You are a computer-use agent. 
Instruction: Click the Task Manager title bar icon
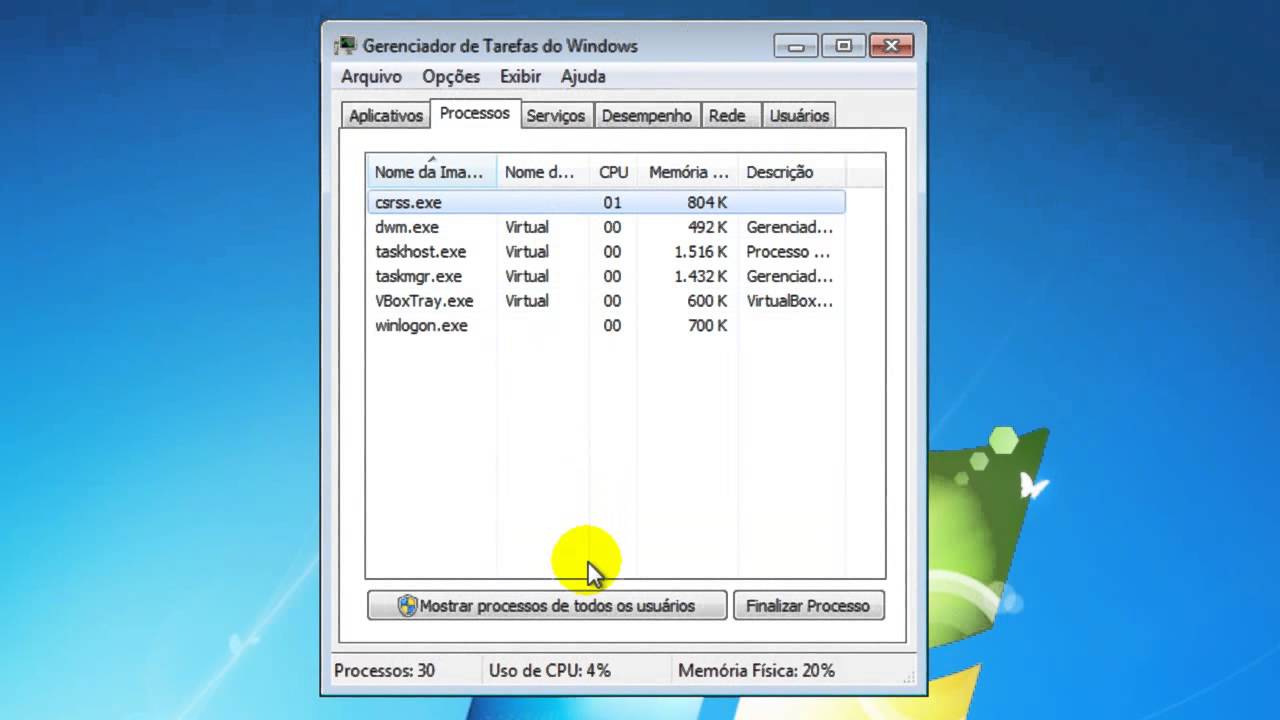tap(345, 46)
